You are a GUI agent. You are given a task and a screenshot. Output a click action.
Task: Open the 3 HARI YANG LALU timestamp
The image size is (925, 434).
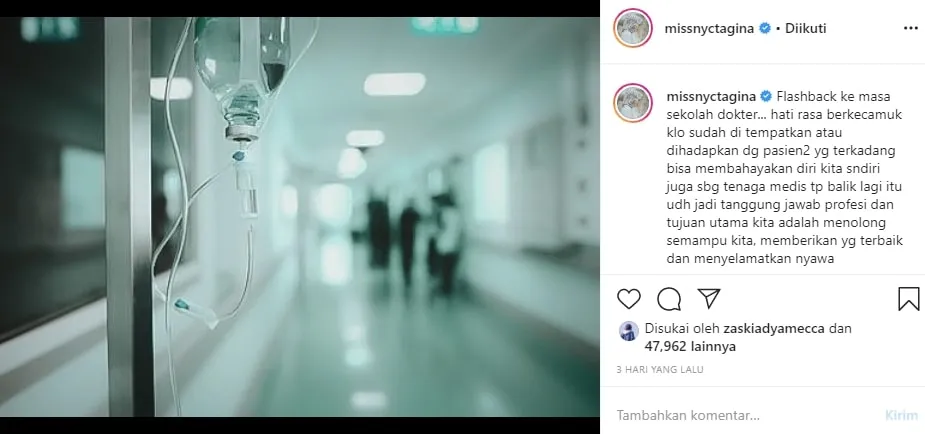pos(660,370)
